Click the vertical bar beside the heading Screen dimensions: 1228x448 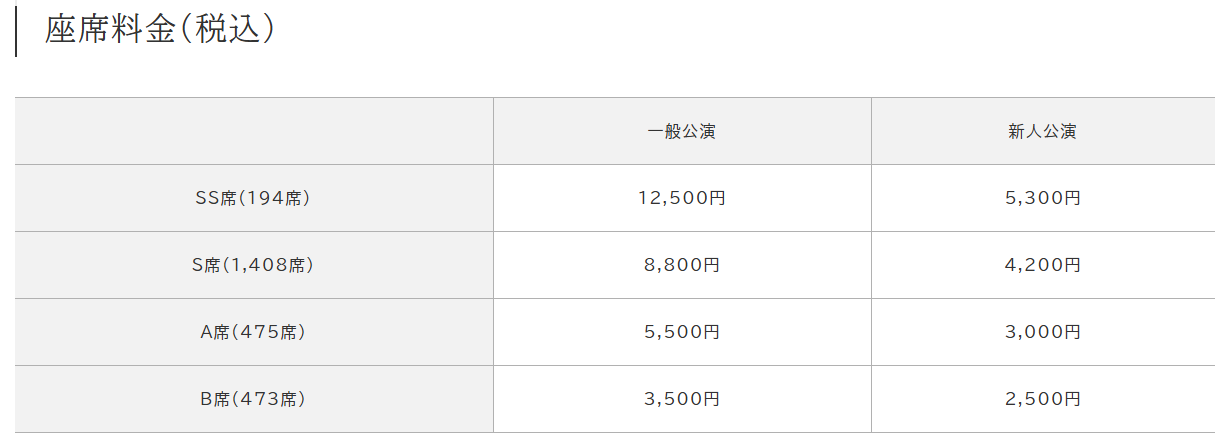coord(16,30)
